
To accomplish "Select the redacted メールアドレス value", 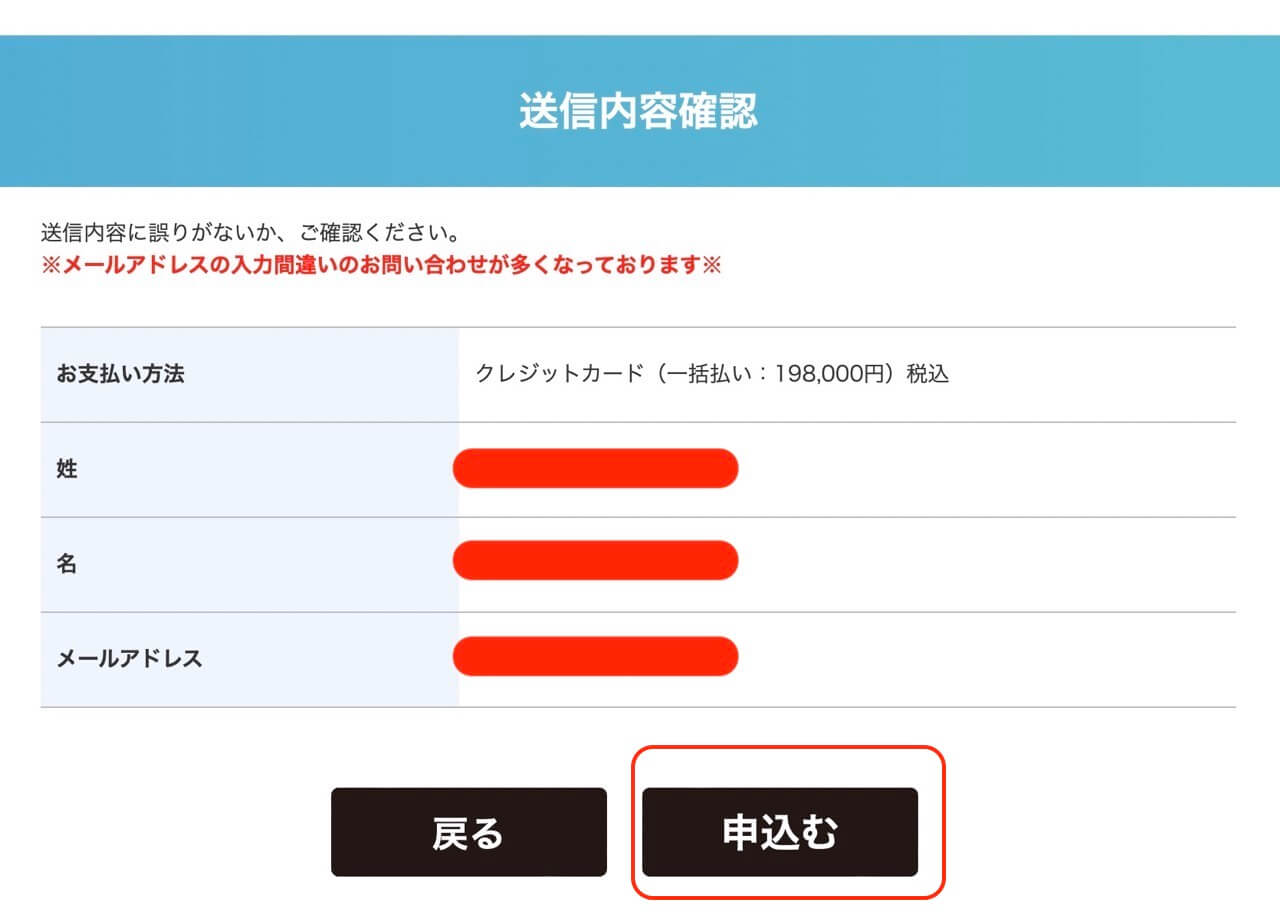I will [x=595, y=656].
